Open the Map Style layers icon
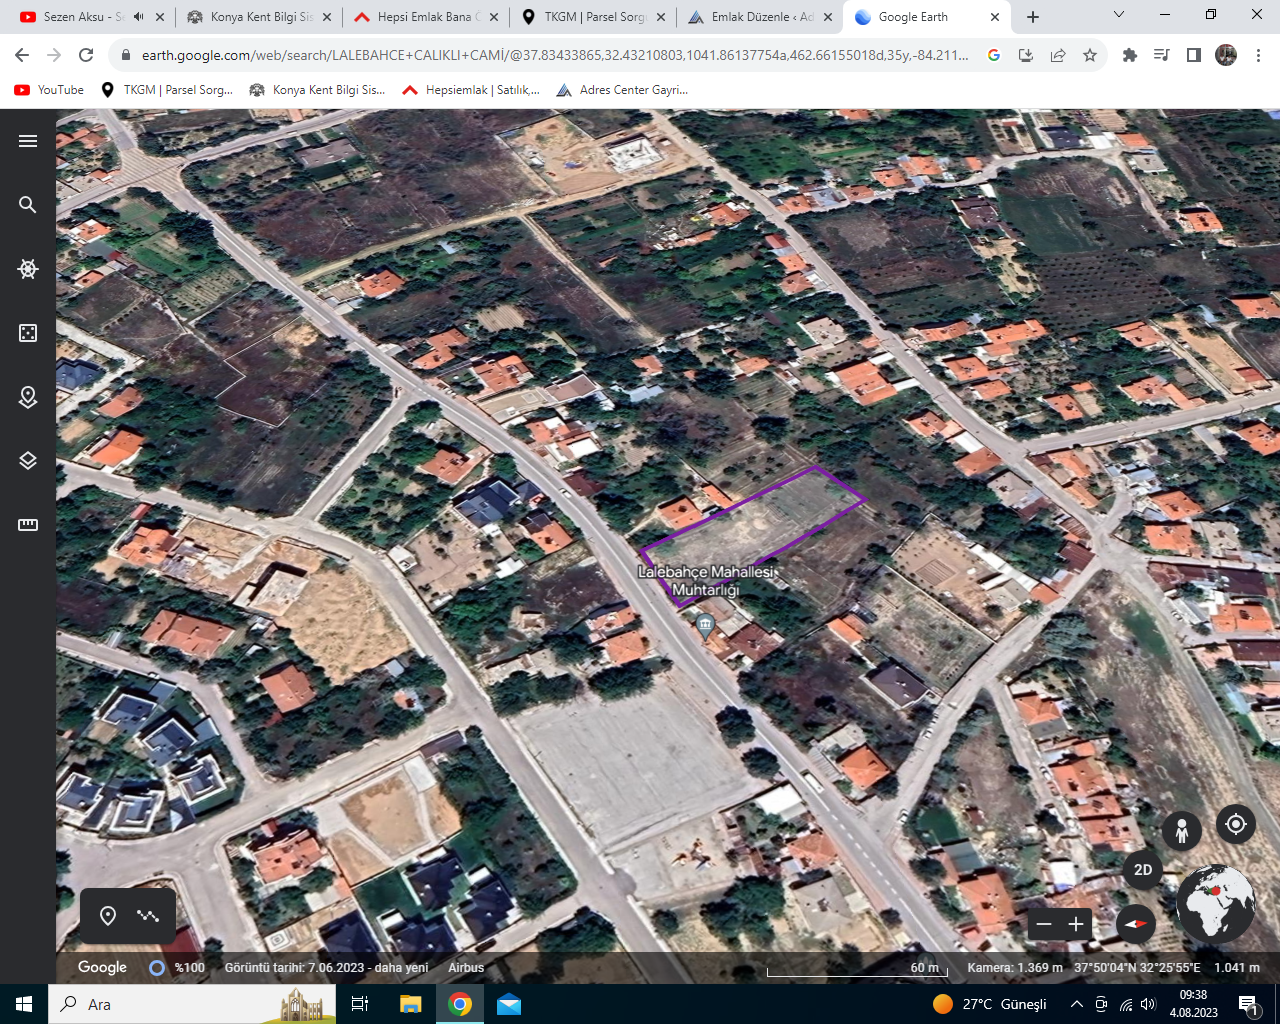 tap(28, 461)
